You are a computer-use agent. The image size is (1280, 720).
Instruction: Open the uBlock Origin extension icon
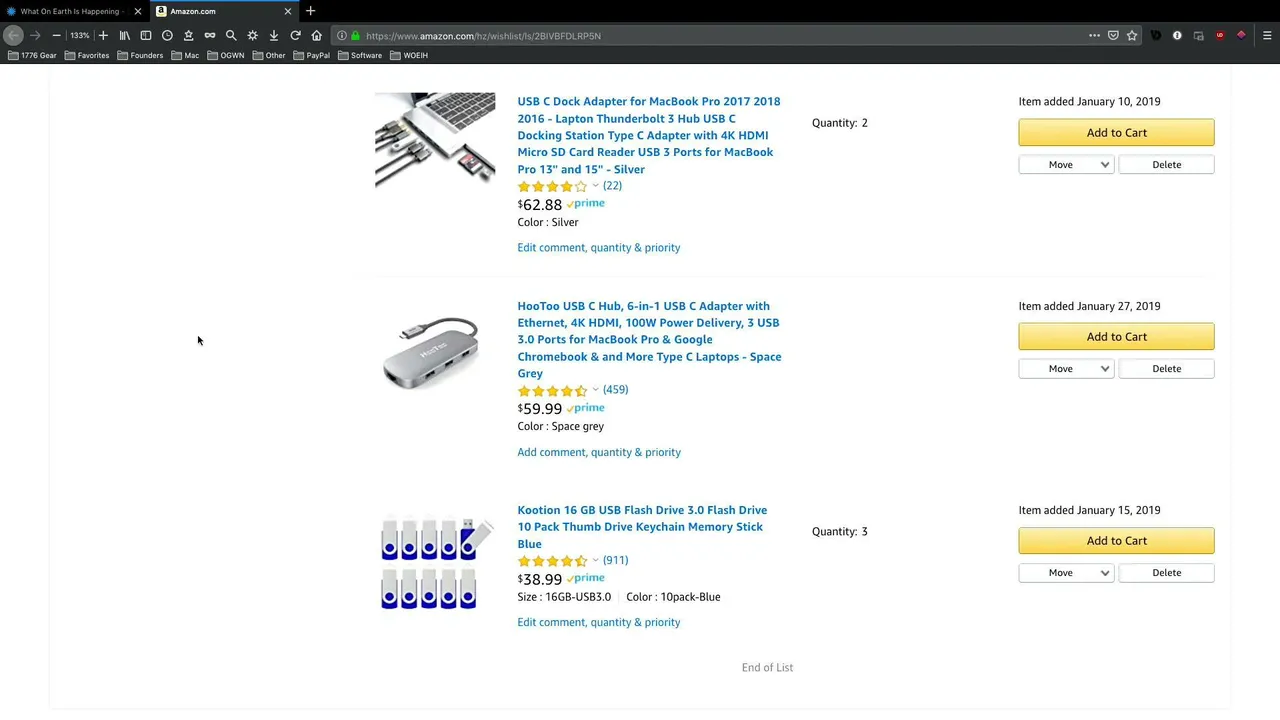[x=1220, y=35]
